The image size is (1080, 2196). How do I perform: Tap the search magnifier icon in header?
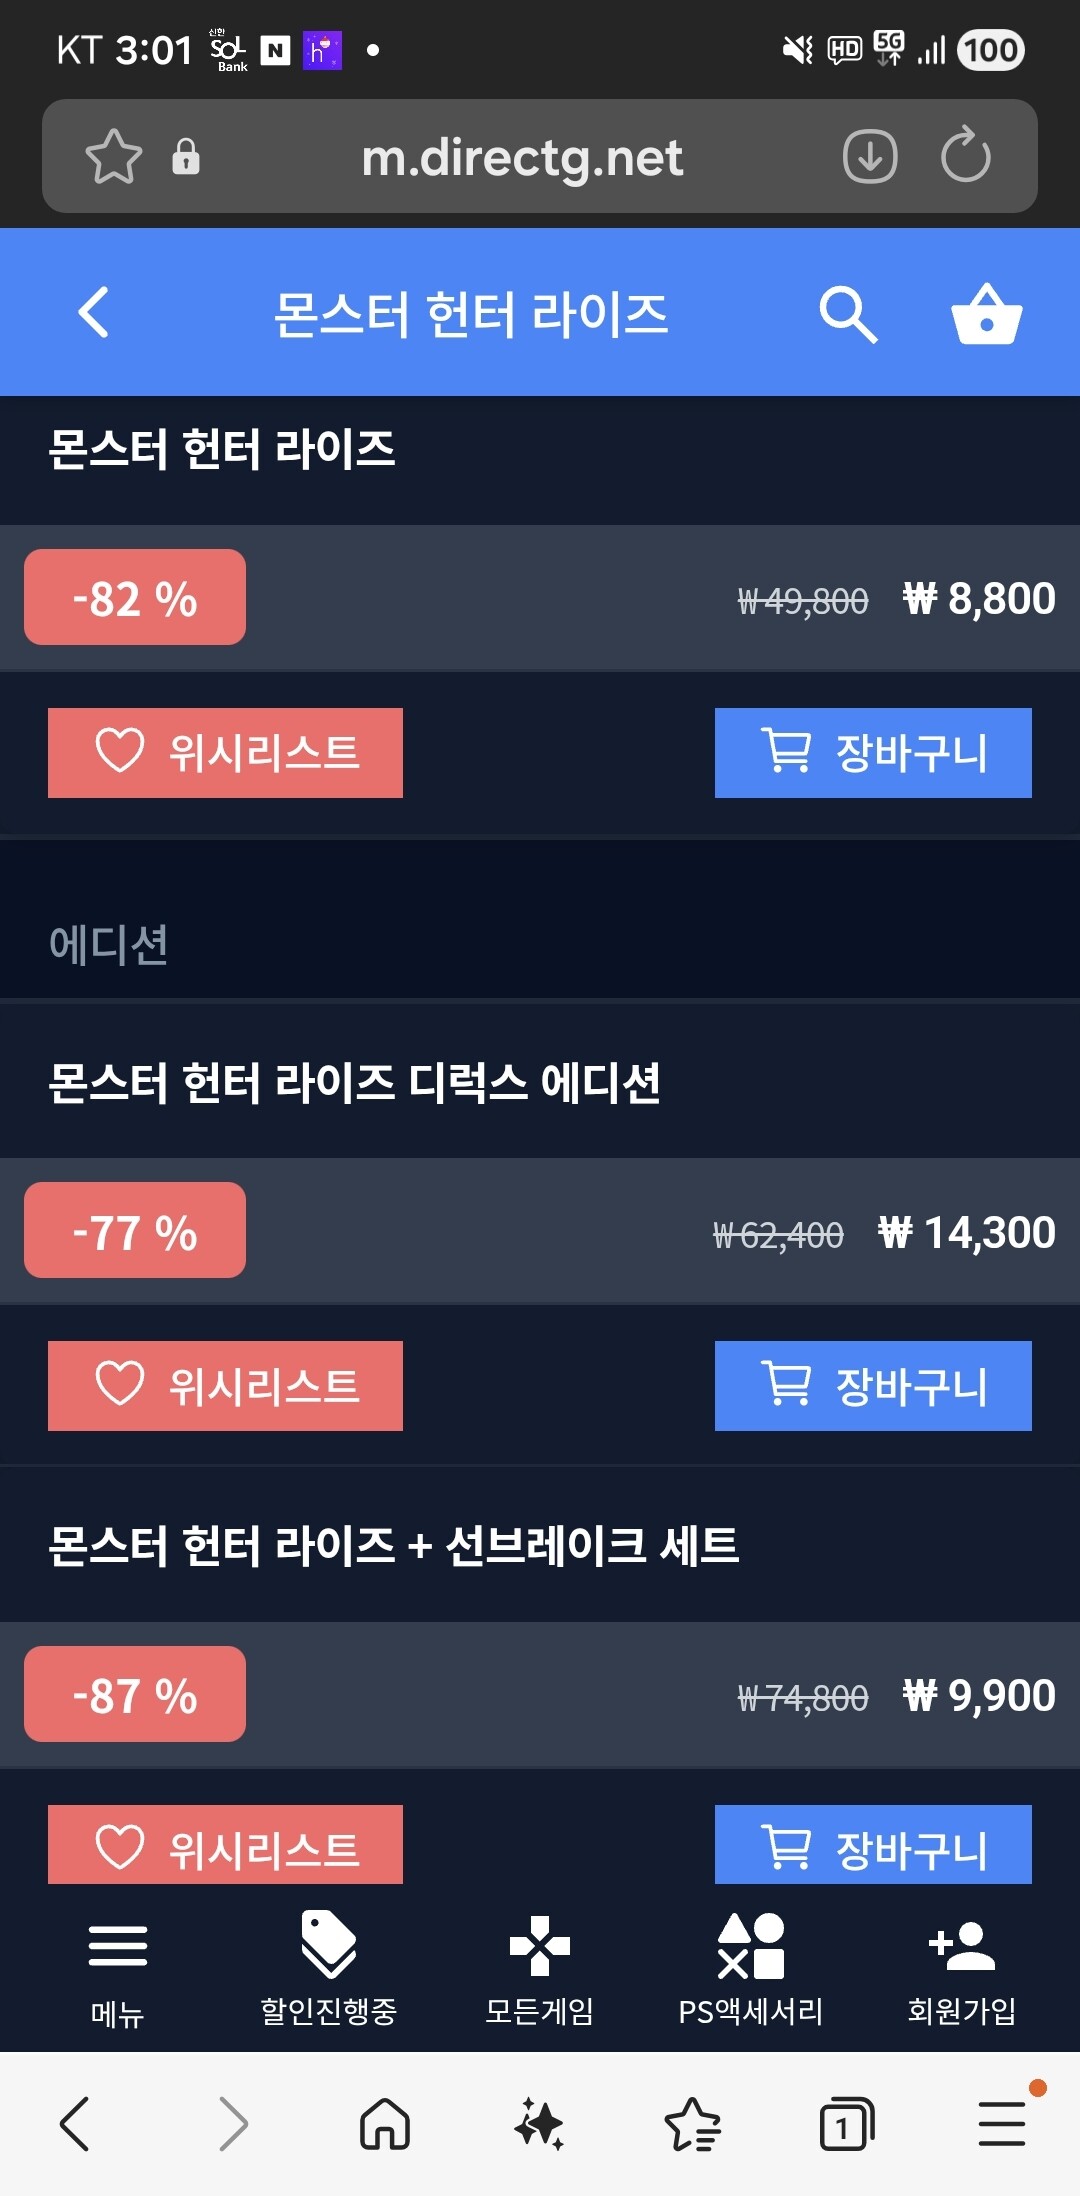(848, 315)
